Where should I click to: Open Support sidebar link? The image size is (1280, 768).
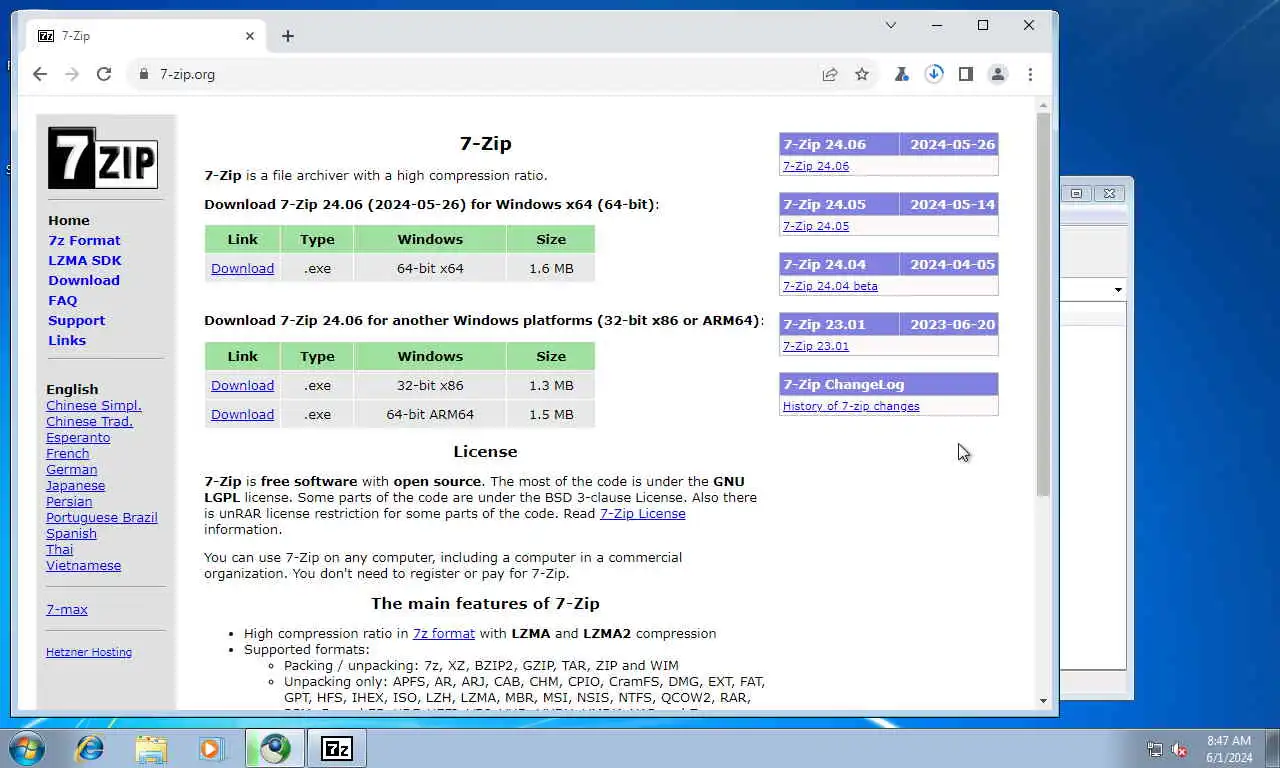[76, 320]
